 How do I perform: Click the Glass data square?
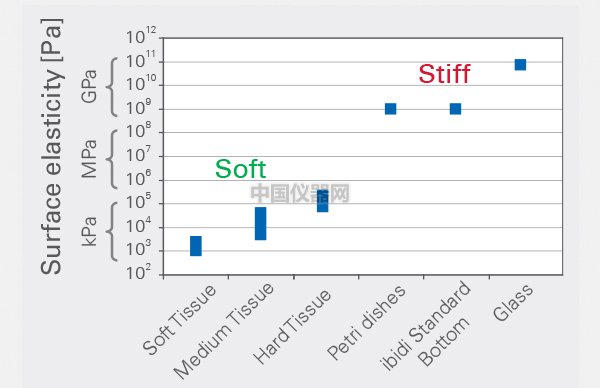(x=520, y=65)
